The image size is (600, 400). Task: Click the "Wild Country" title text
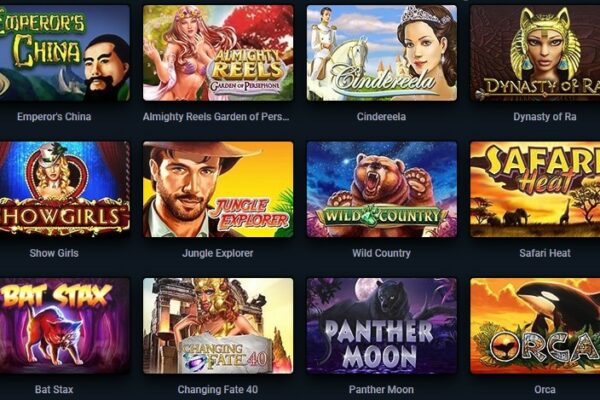coord(381,253)
